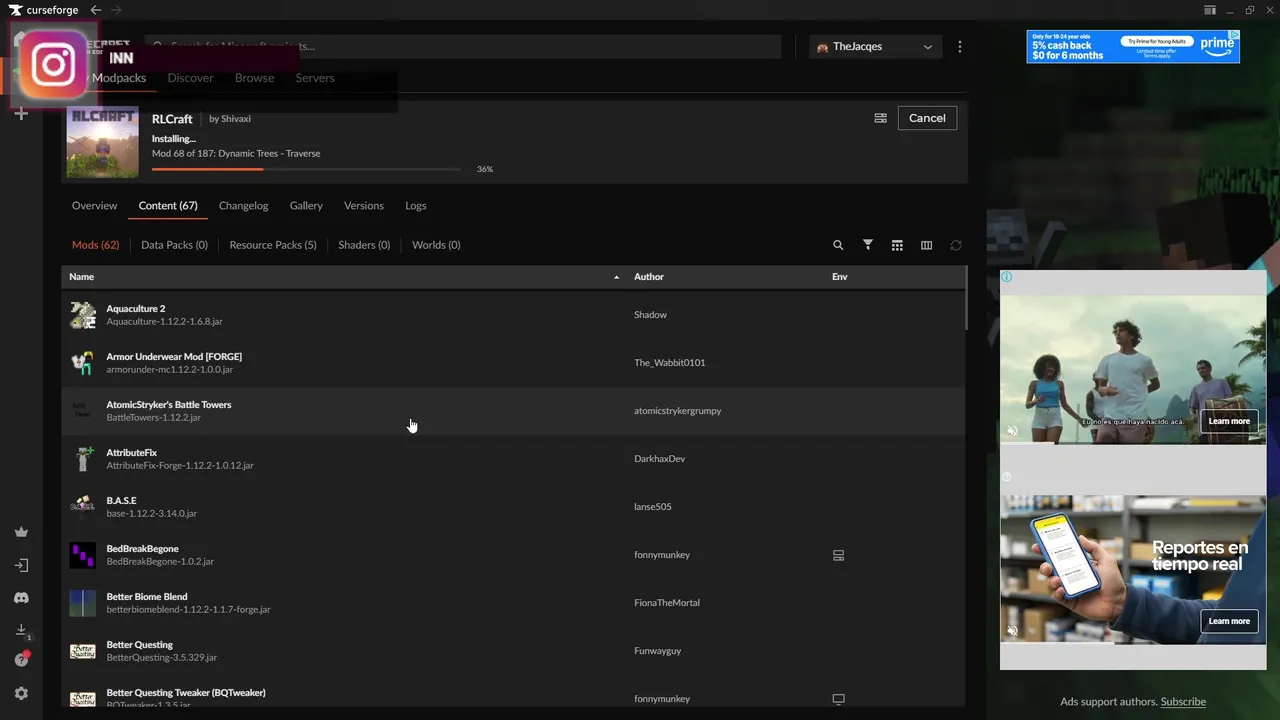Open the Gallery tab

coord(306,206)
